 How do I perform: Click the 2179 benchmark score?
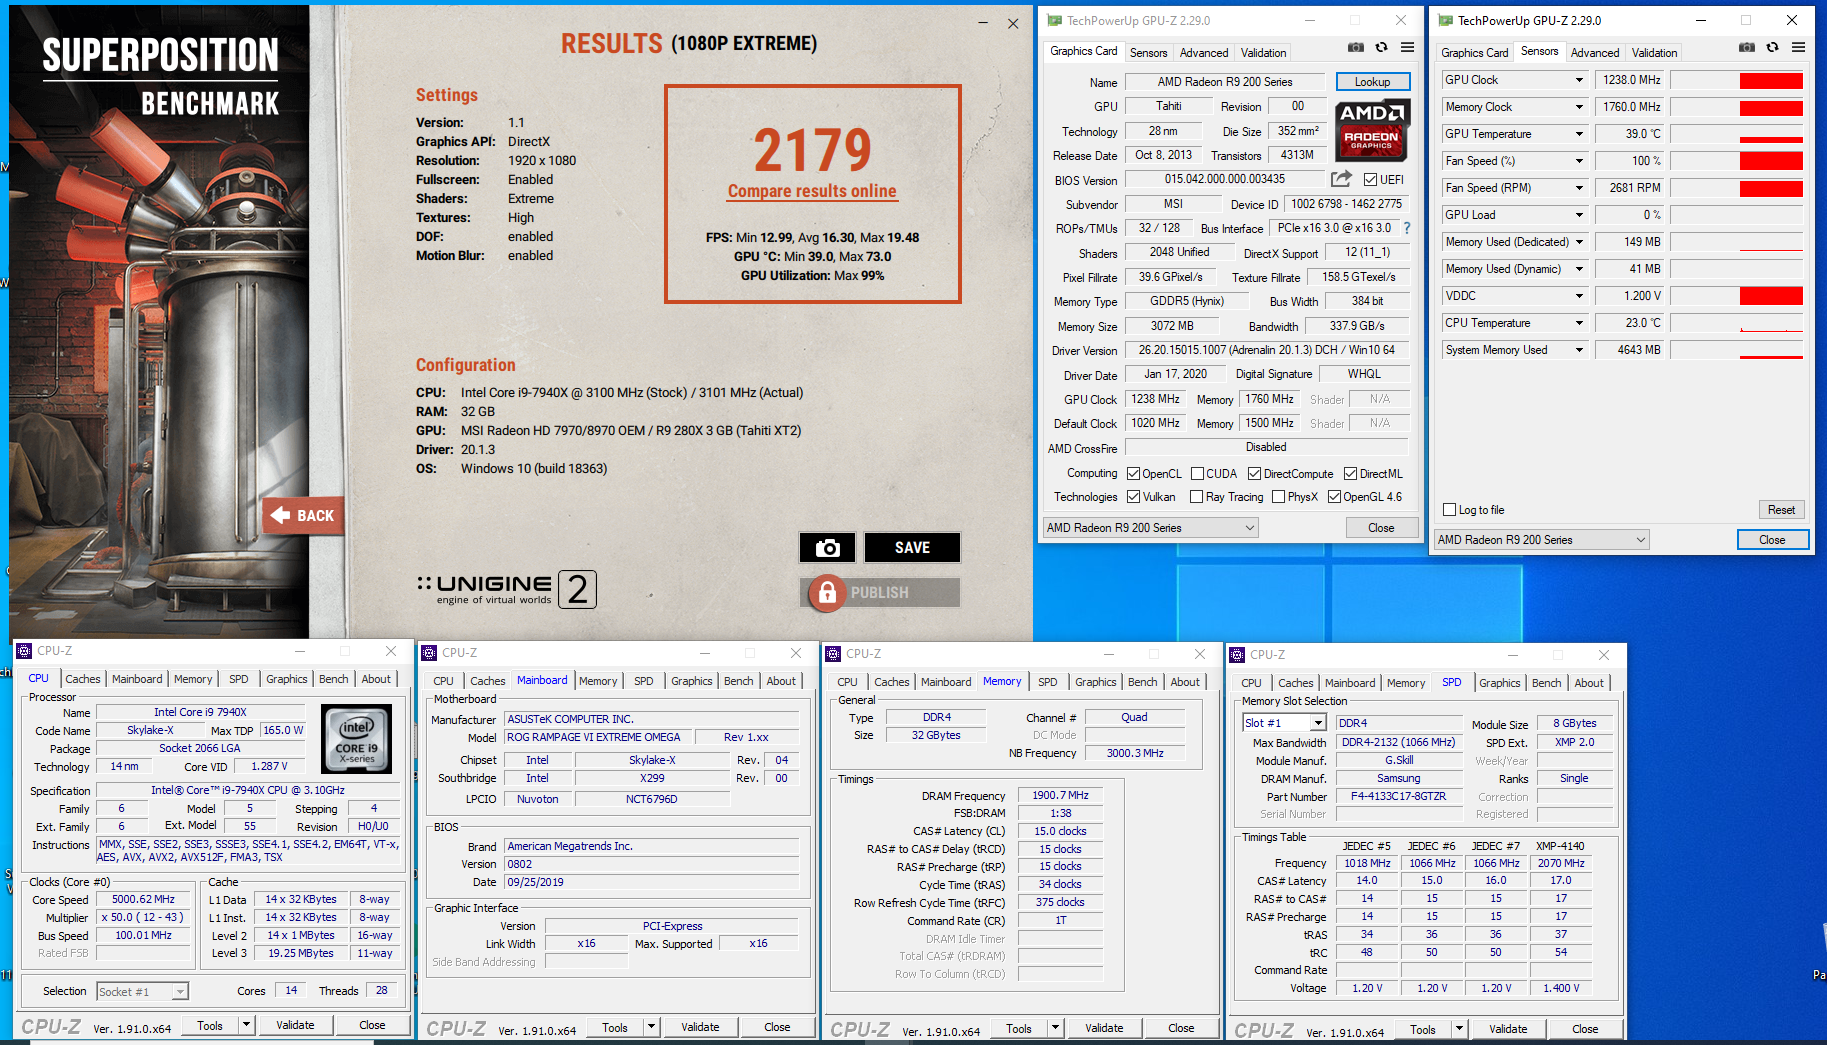click(x=812, y=150)
